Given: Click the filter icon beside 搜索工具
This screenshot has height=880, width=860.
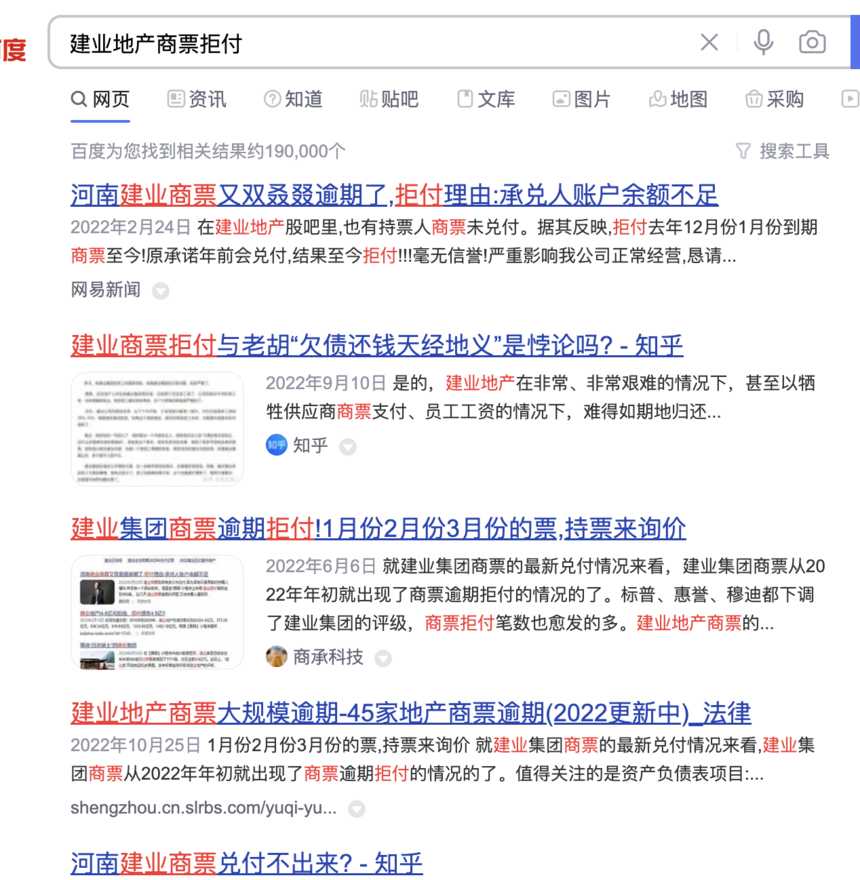Looking at the screenshot, I should click(743, 151).
